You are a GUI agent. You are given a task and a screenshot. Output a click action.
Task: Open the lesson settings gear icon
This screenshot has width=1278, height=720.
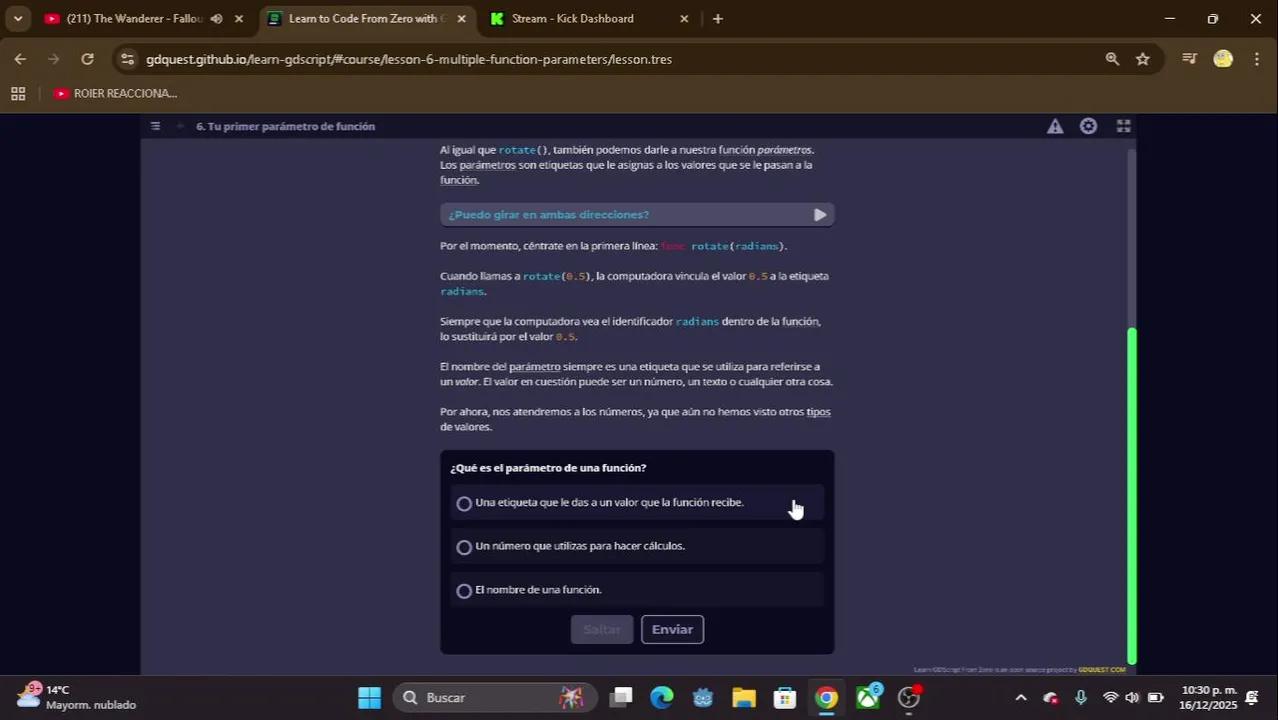[x=1088, y=126]
